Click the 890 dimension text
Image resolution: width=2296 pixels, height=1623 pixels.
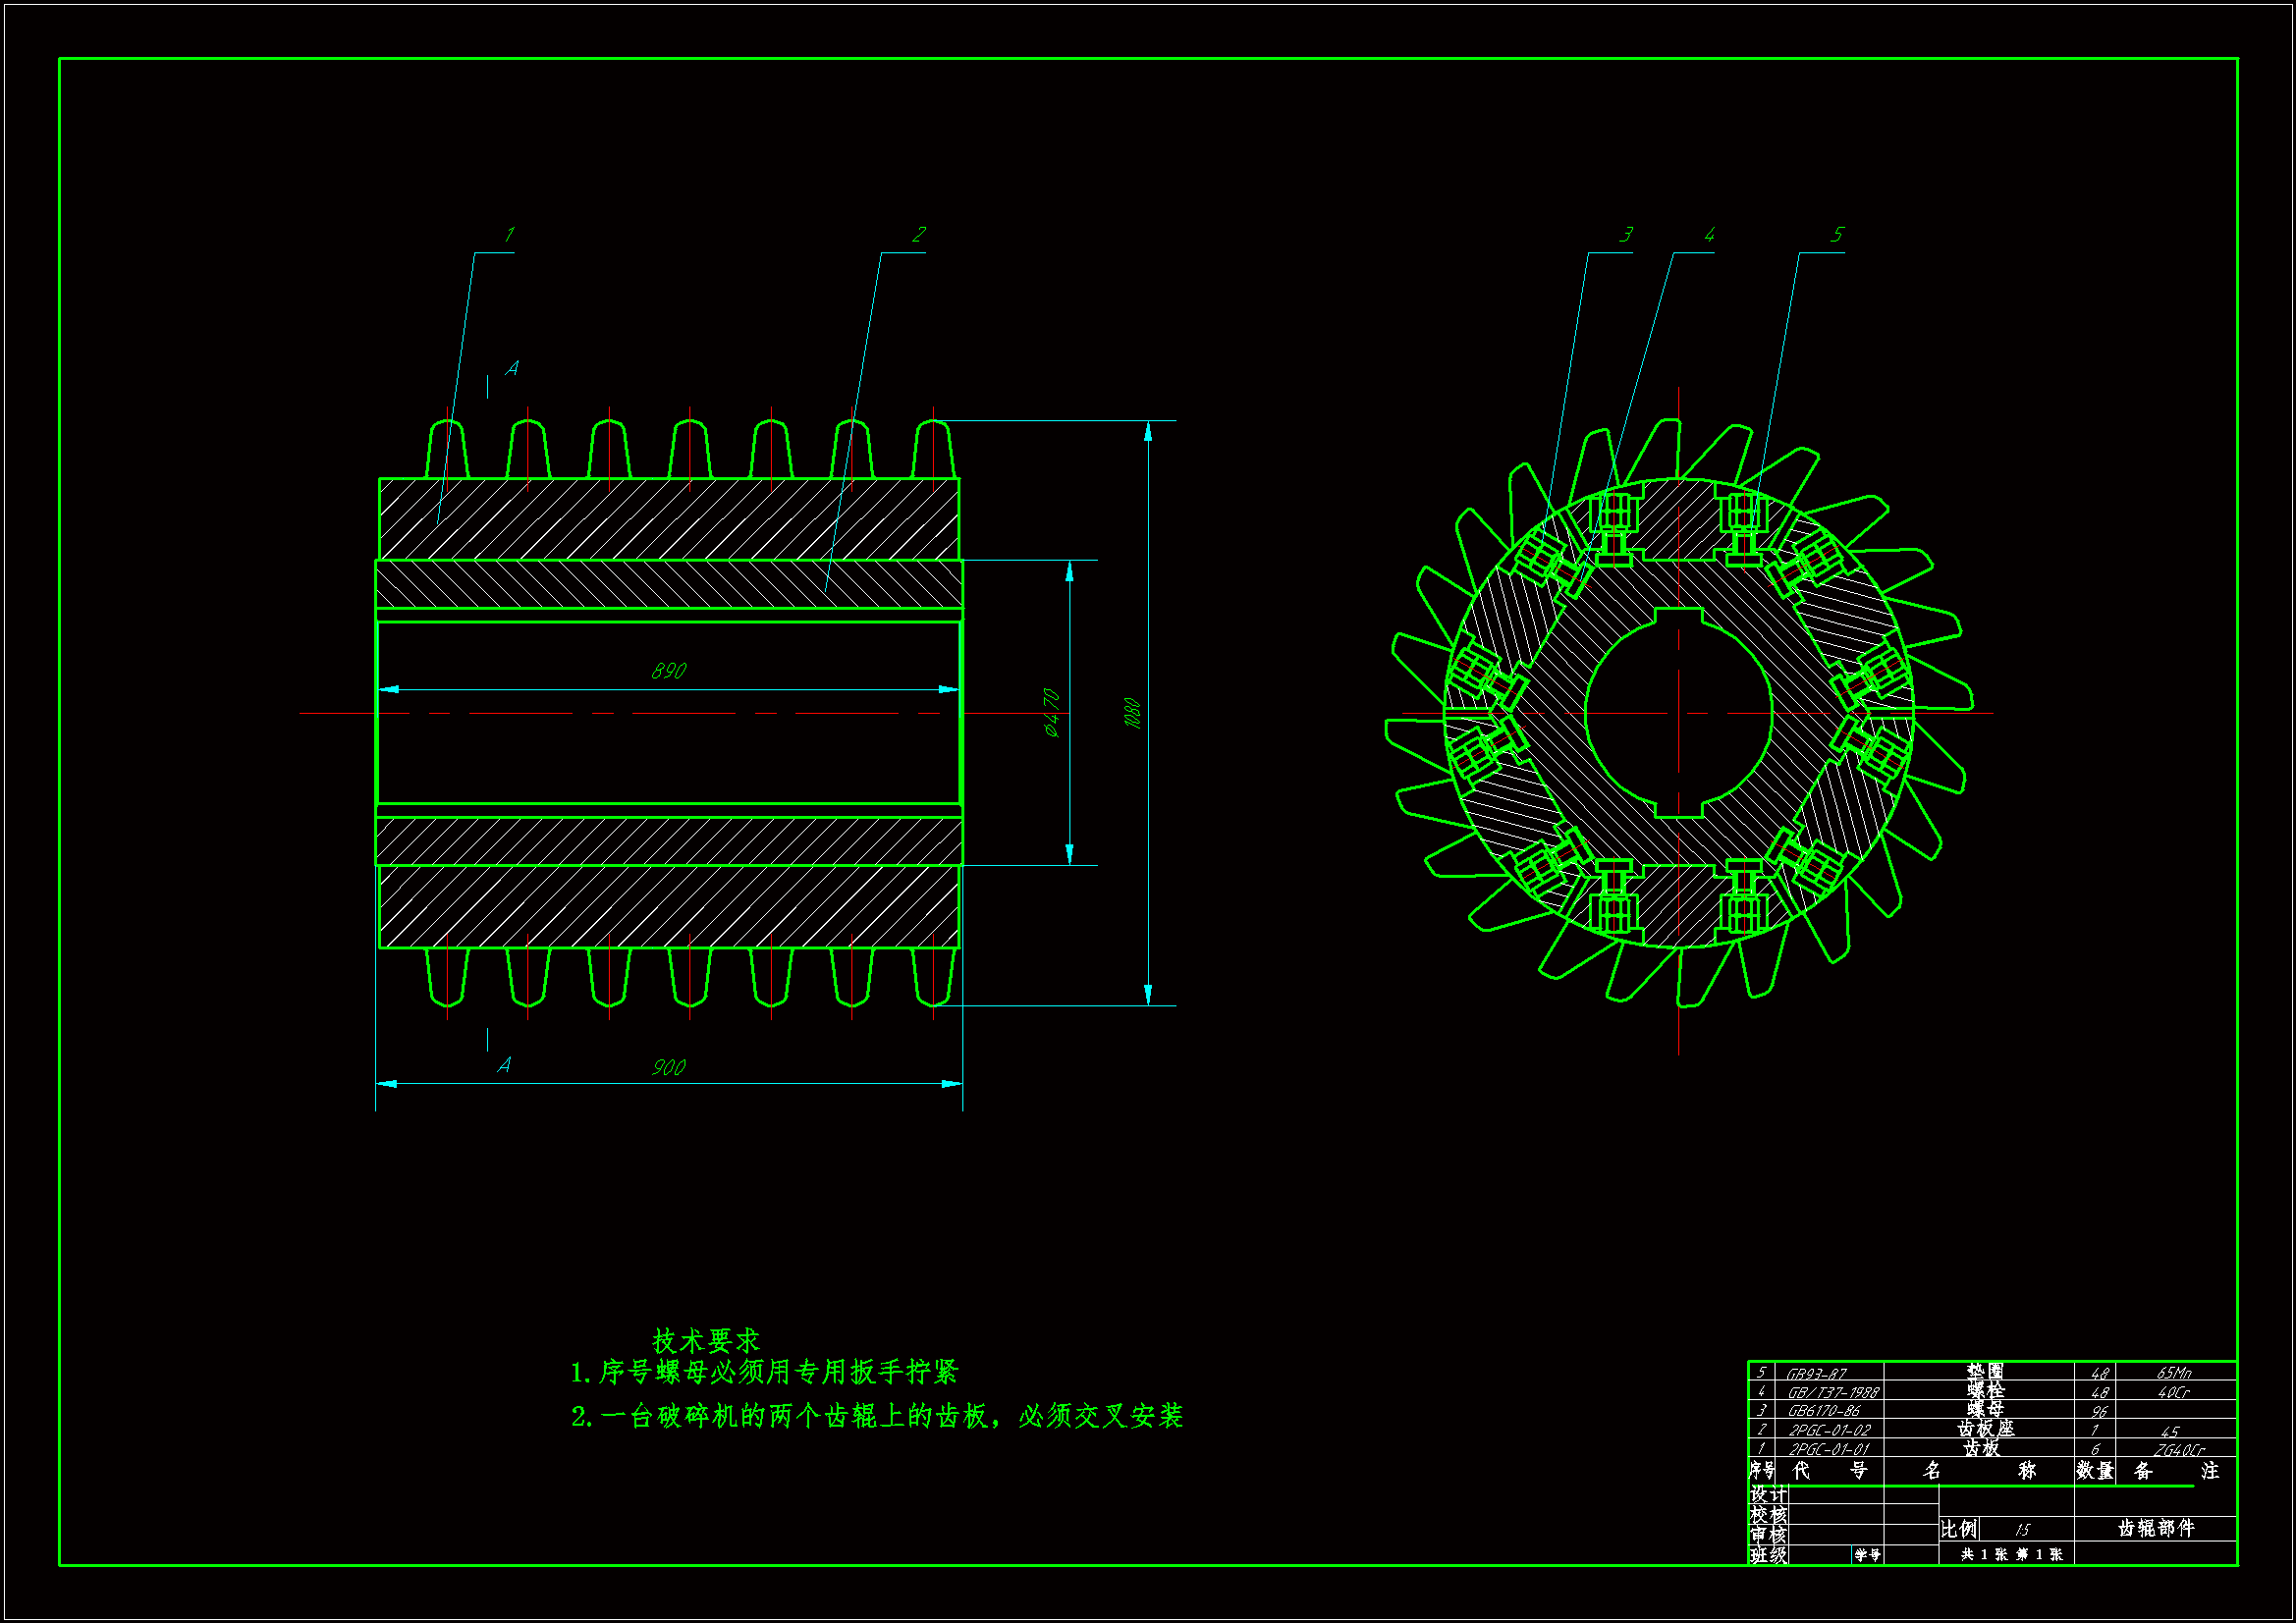pos(668,671)
